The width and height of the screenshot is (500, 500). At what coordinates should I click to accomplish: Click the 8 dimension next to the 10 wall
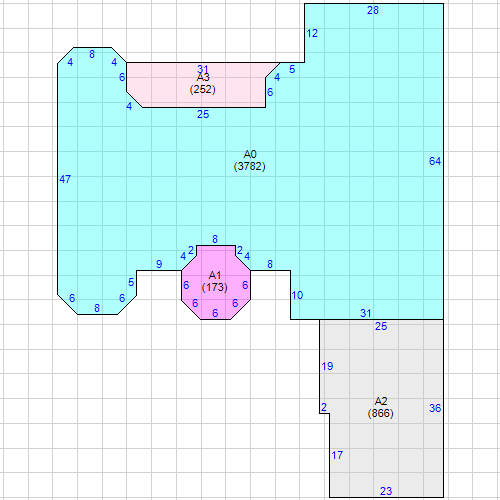point(270,264)
